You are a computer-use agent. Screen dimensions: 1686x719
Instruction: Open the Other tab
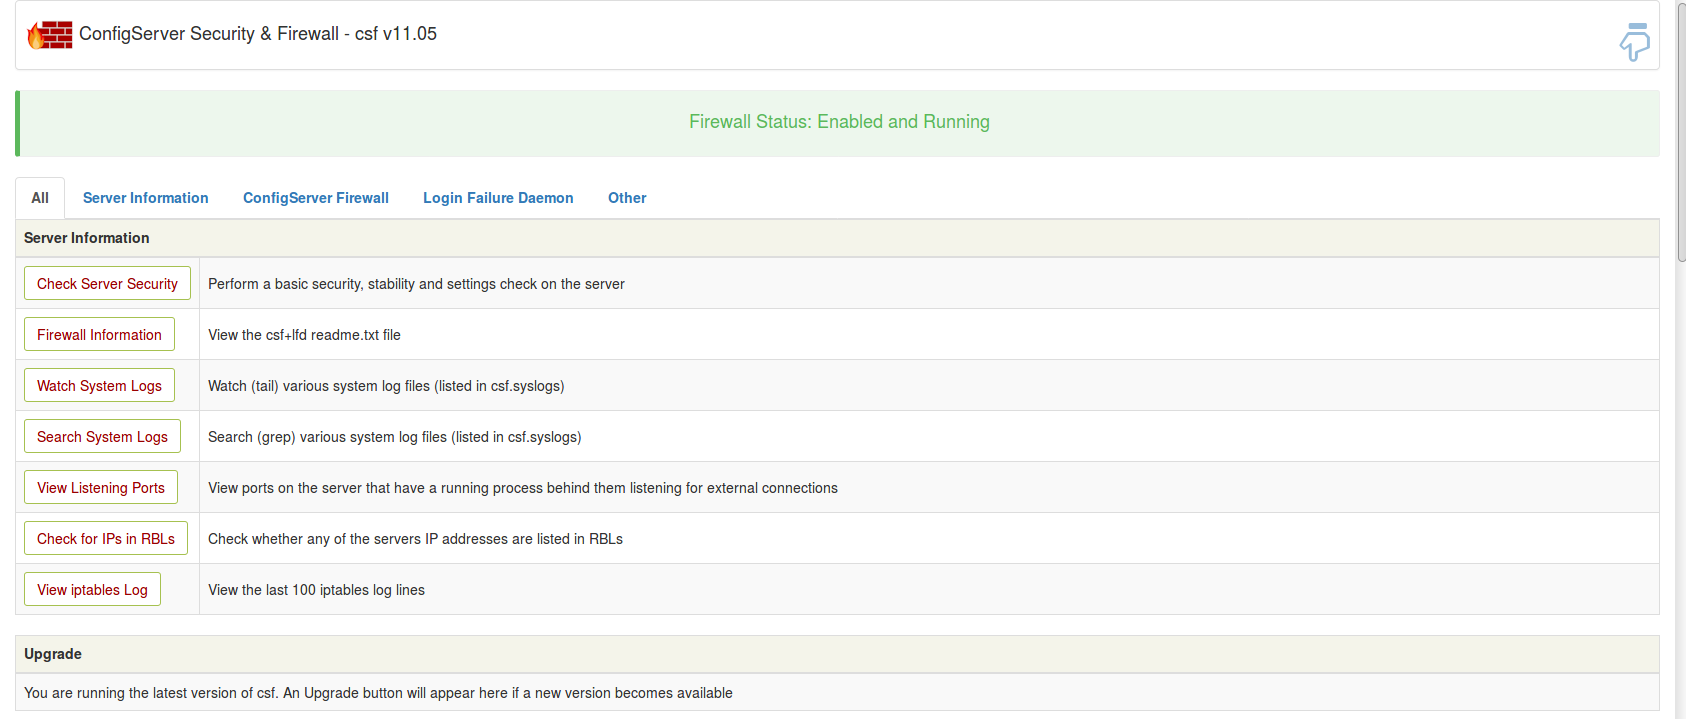pos(627,198)
